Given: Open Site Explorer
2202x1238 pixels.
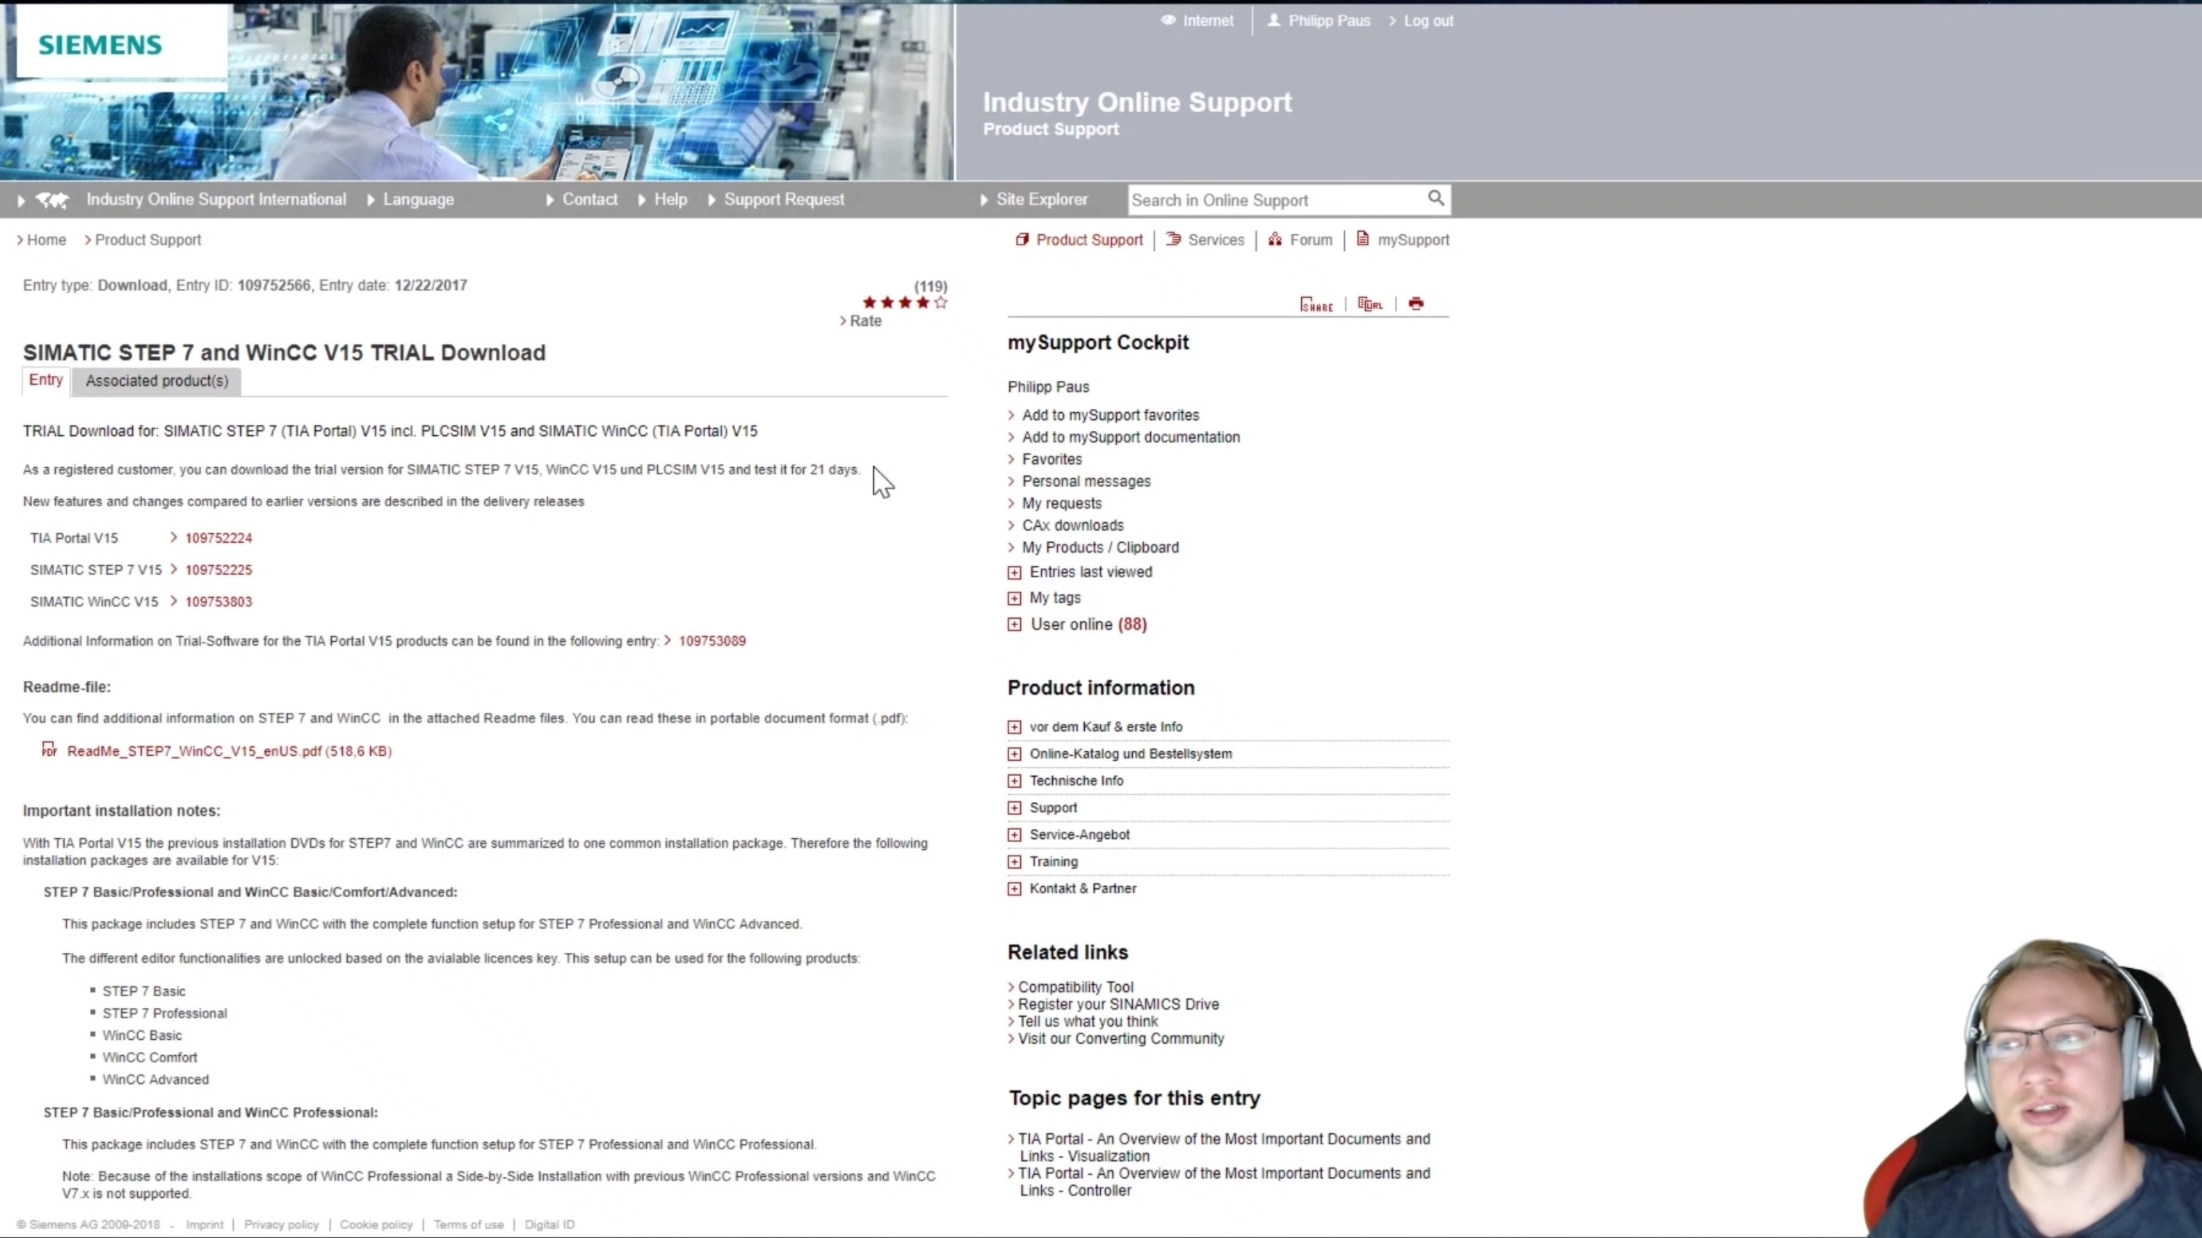Looking at the screenshot, I should coord(1041,199).
